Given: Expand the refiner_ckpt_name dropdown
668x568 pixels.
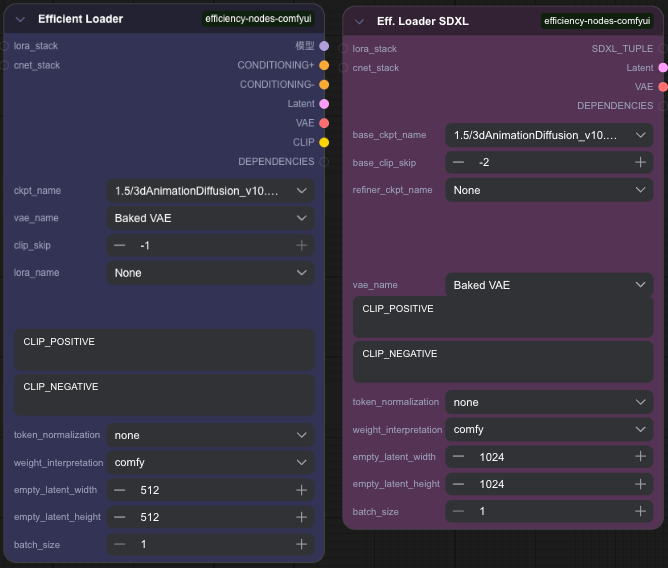Looking at the screenshot, I should 549,190.
